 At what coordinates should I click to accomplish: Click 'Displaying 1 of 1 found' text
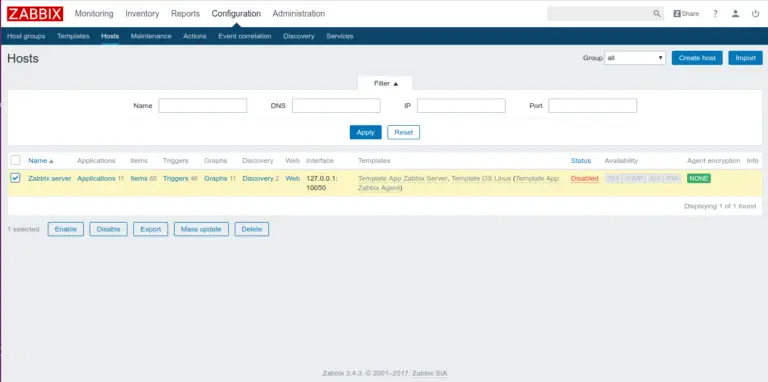(720, 206)
